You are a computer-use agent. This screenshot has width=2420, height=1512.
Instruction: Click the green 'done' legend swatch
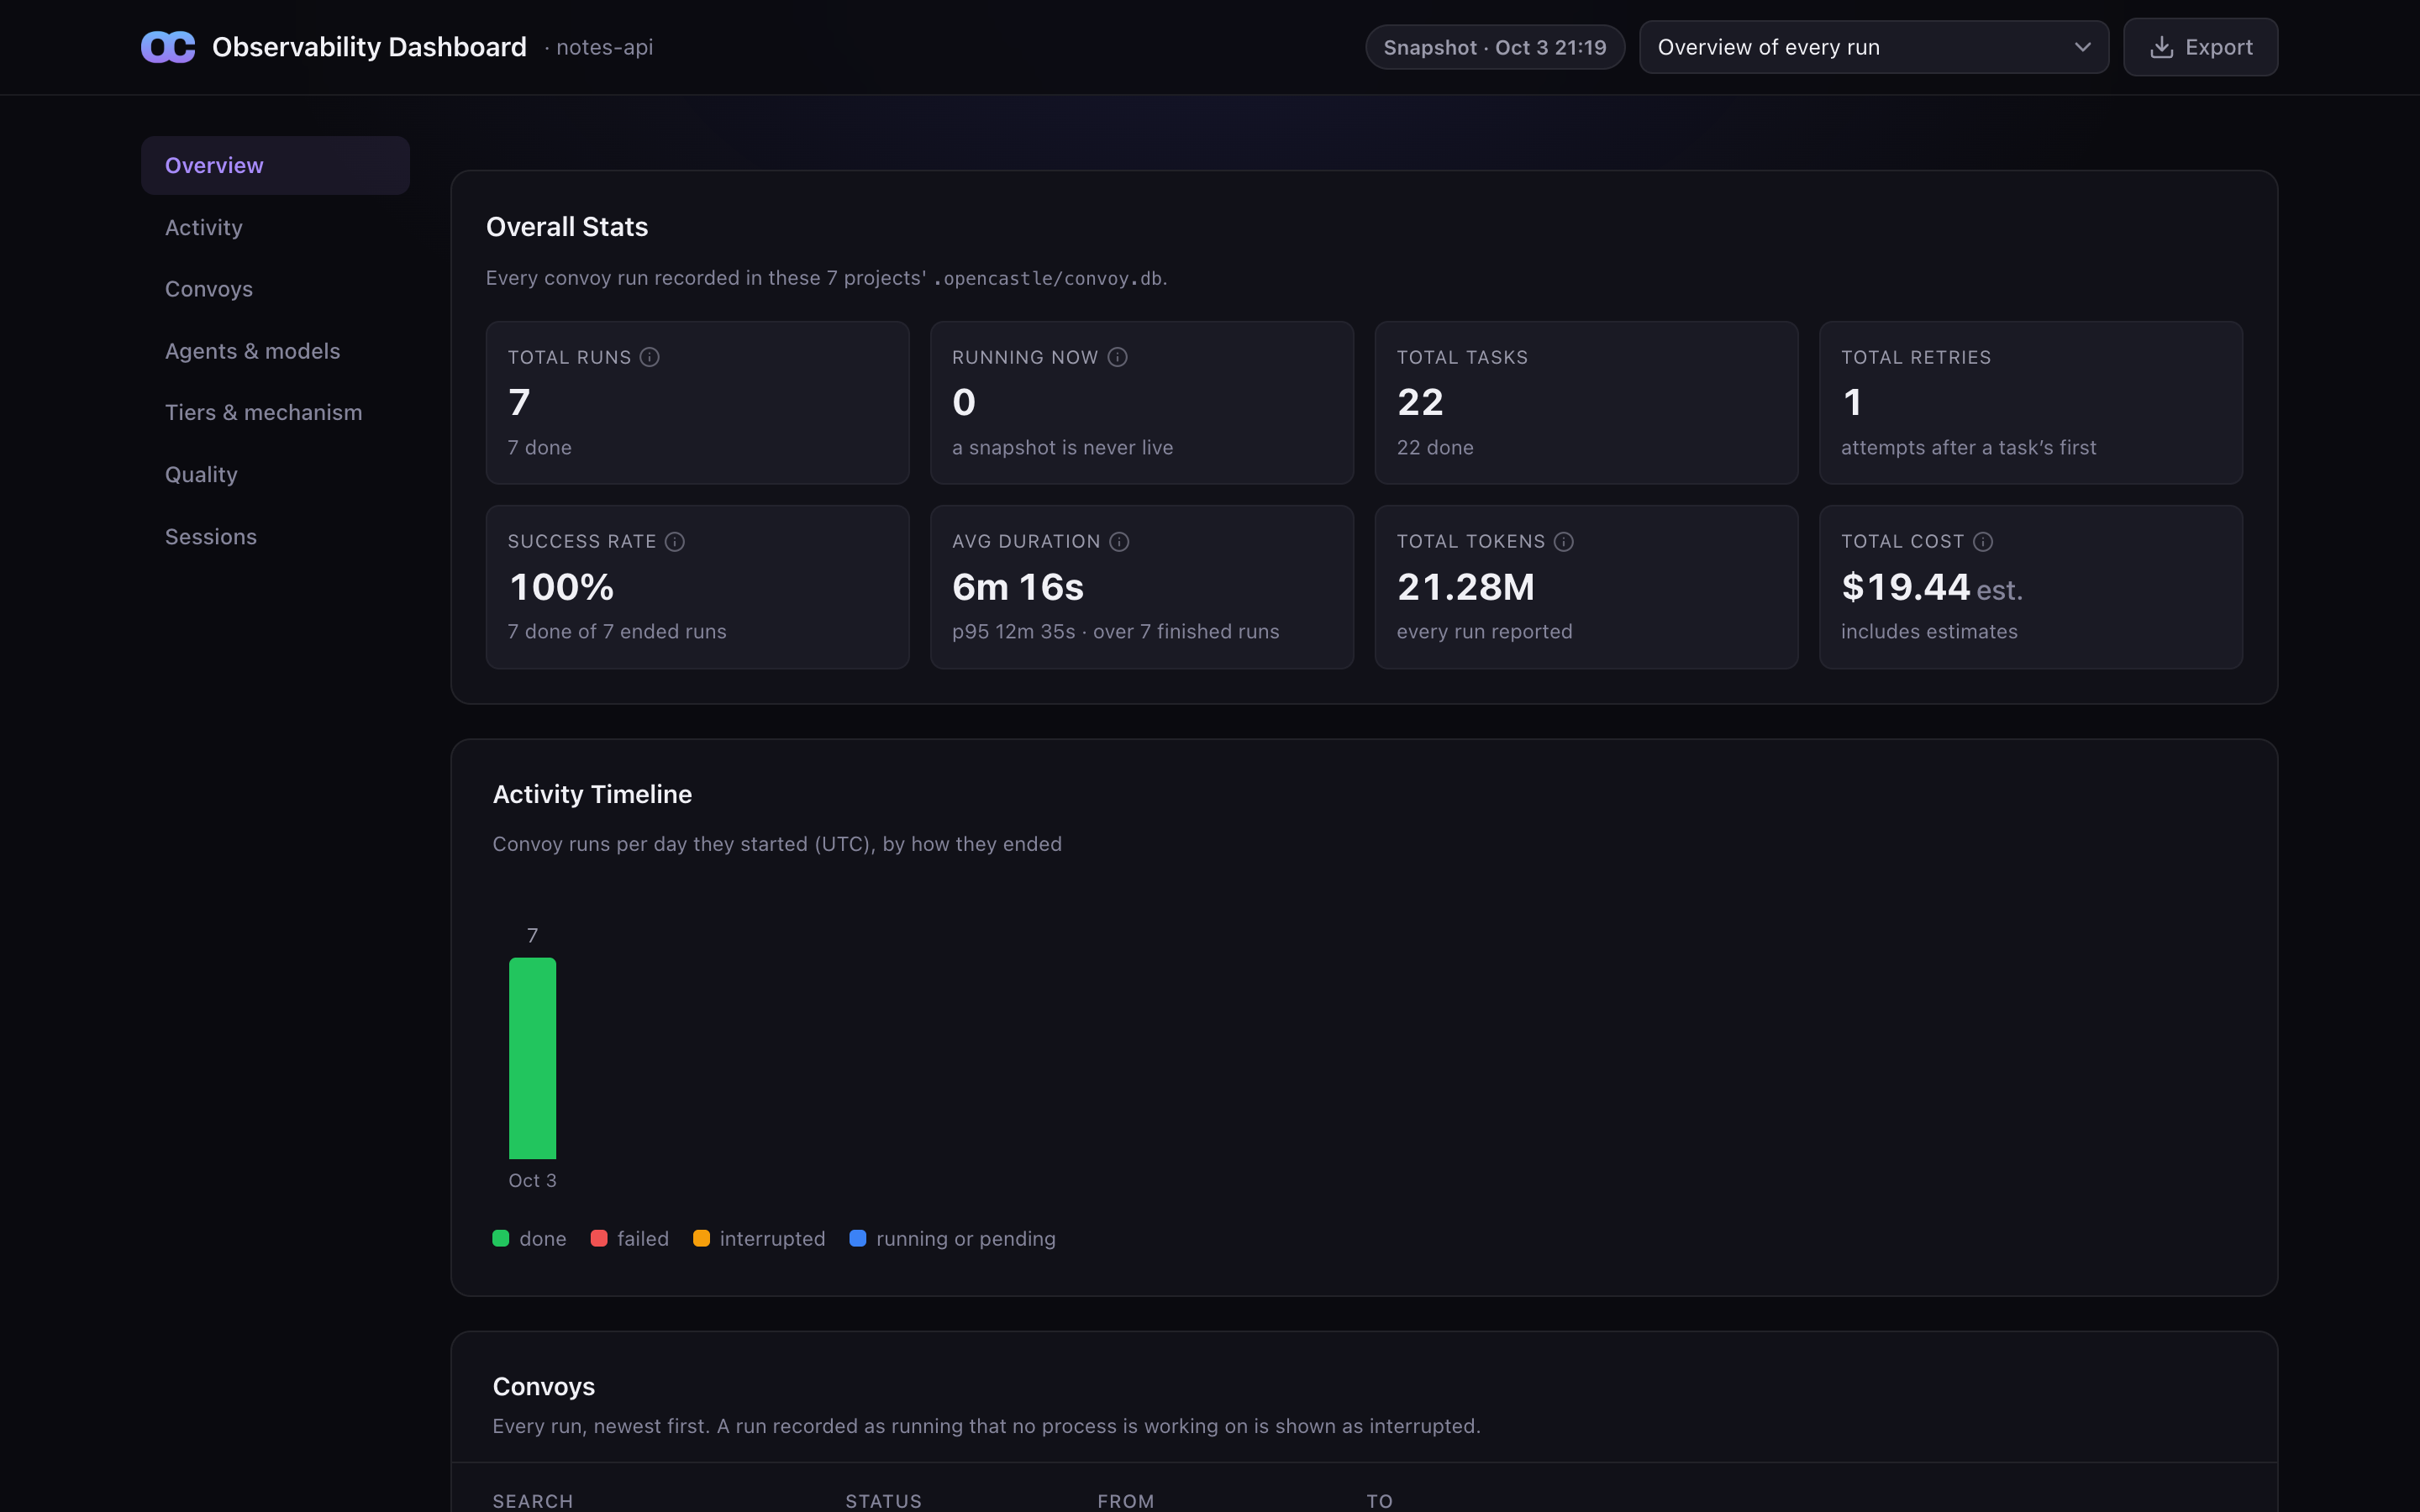[x=501, y=1238]
